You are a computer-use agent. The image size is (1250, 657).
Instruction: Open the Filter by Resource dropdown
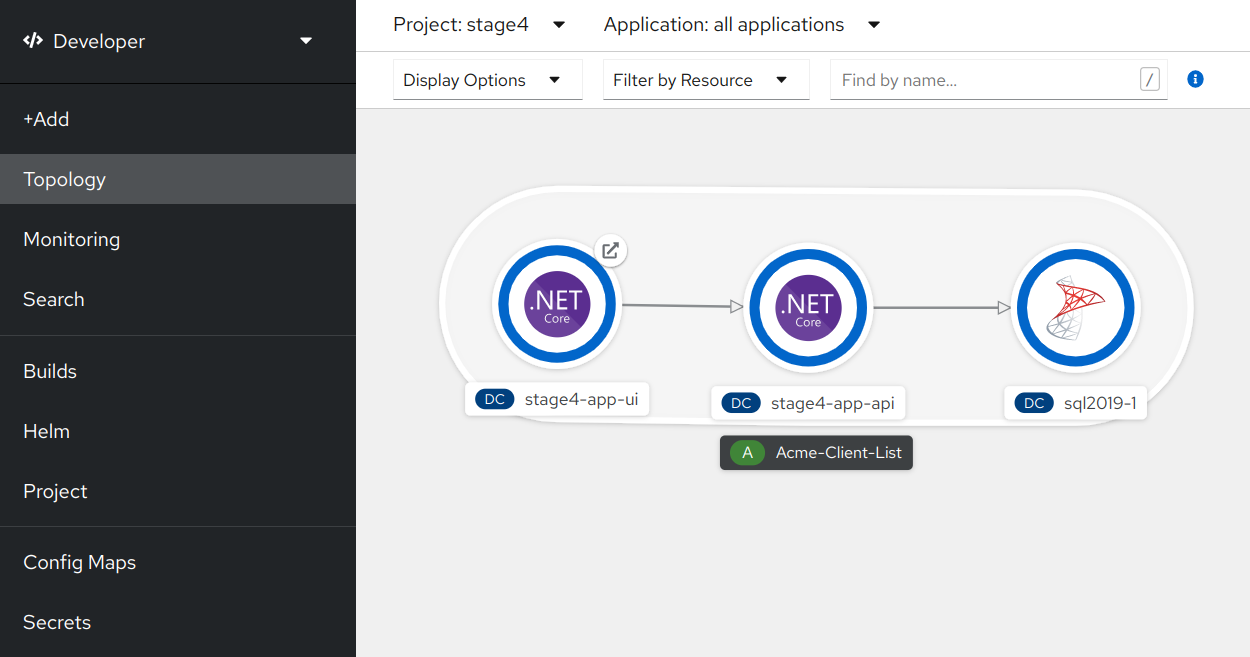coord(705,80)
